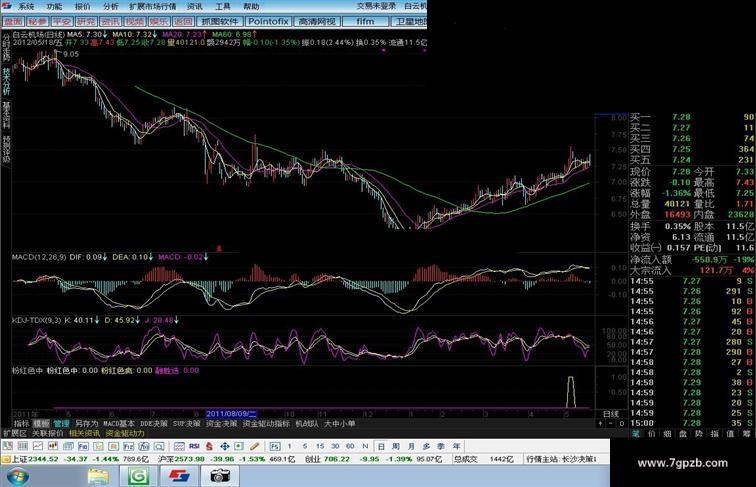Click the 日线 period label
The image size is (756, 487).
[611, 414]
